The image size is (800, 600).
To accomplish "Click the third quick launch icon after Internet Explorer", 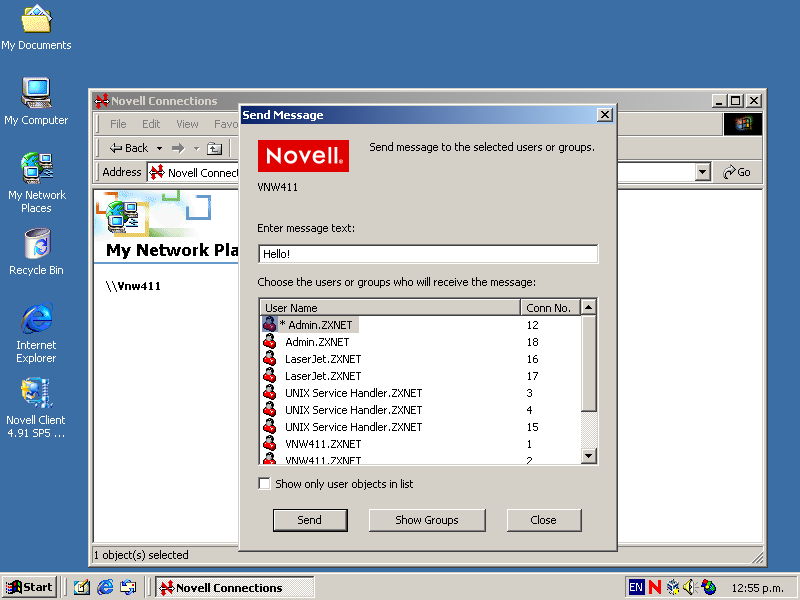I will click(128, 588).
